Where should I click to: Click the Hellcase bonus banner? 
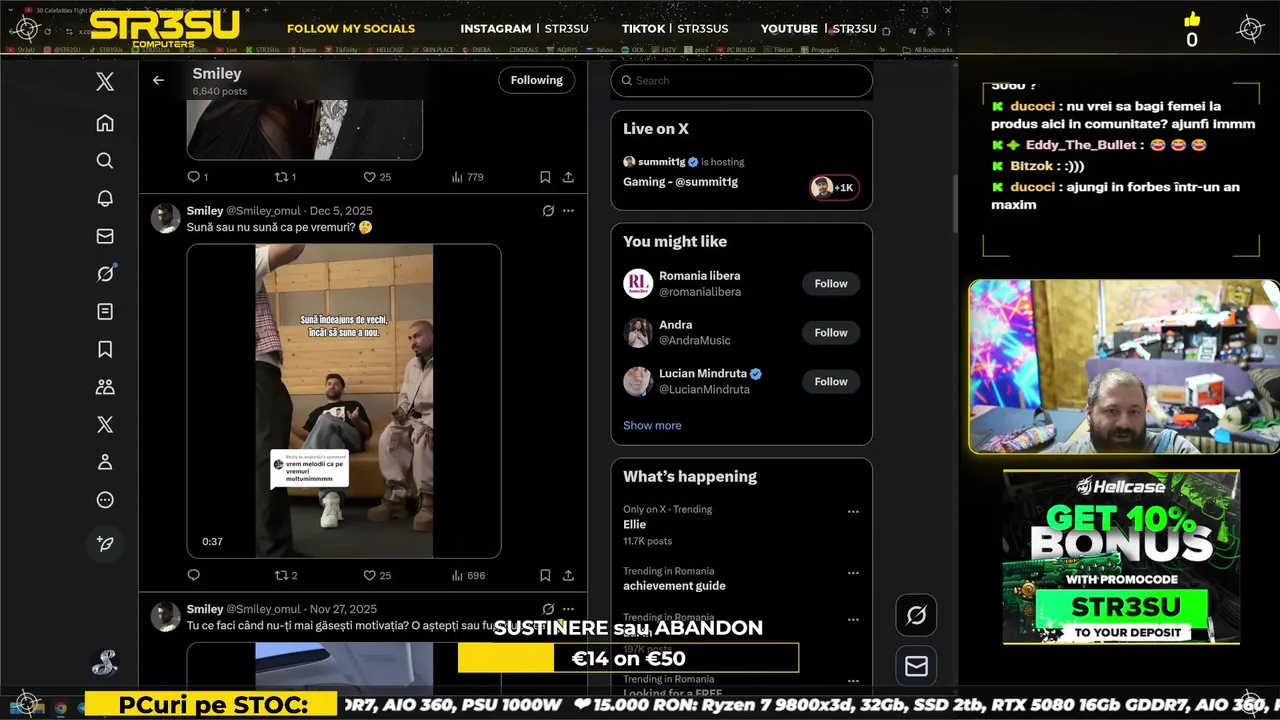pos(1121,558)
